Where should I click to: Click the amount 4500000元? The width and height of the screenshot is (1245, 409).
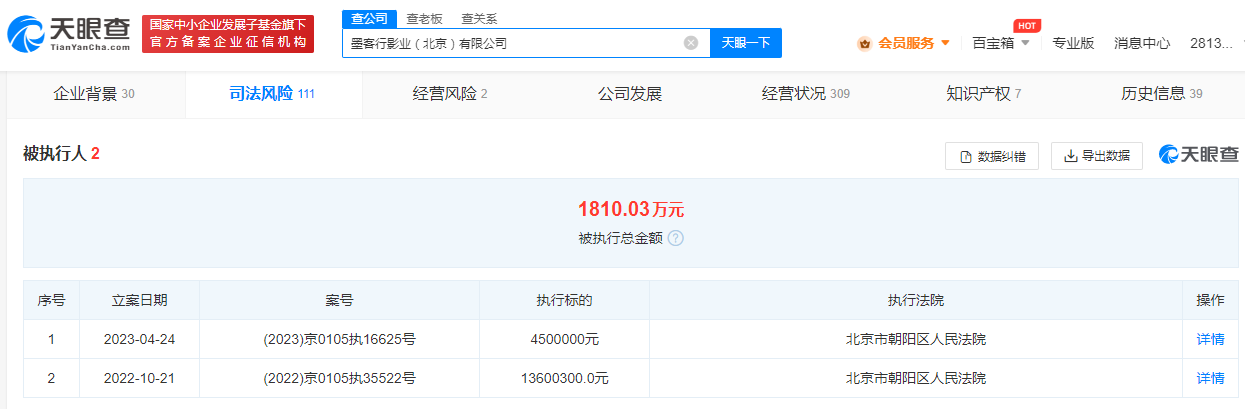pos(565,339)
